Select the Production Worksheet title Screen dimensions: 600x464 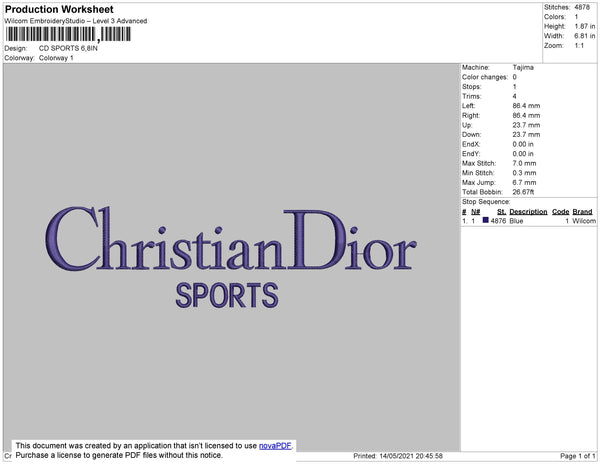pyautogui.click(x=59, y=9)
